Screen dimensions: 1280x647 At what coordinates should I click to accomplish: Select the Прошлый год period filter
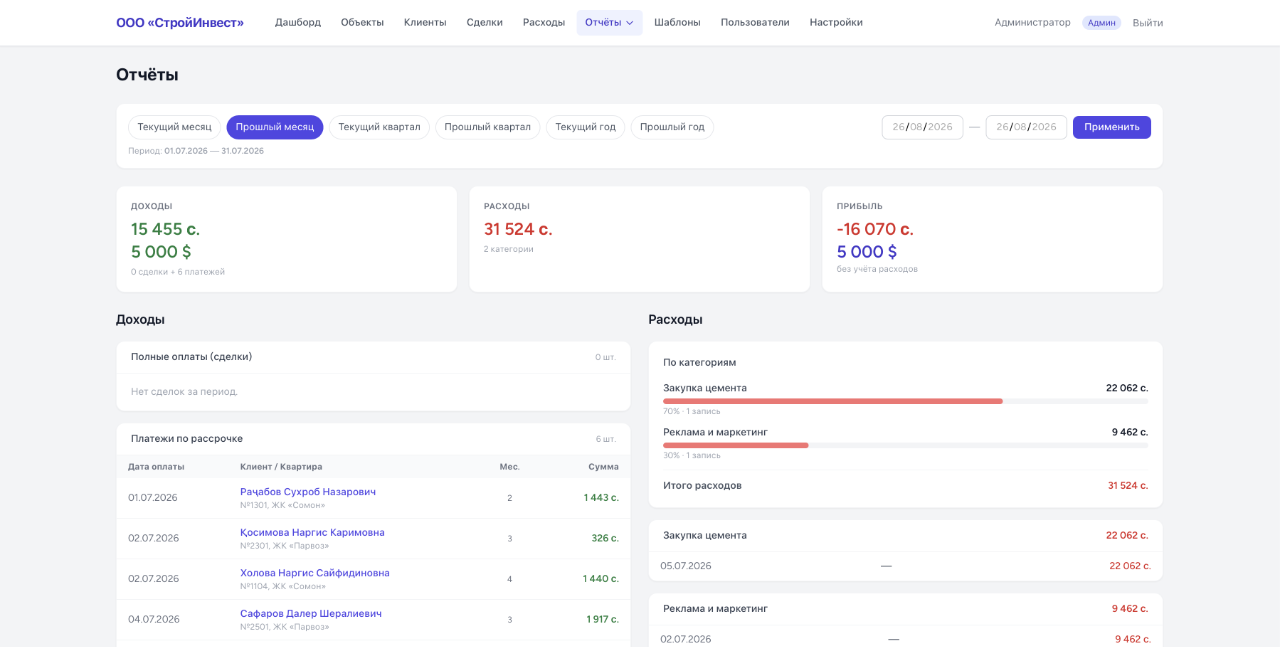click(672, 127)
